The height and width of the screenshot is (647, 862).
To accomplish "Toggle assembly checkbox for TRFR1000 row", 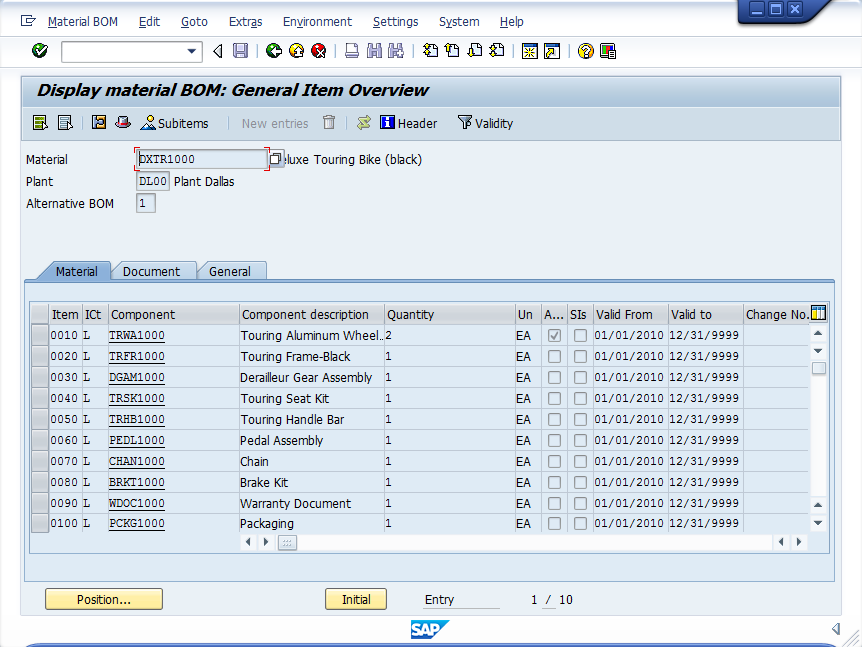I will coord(554,356).
